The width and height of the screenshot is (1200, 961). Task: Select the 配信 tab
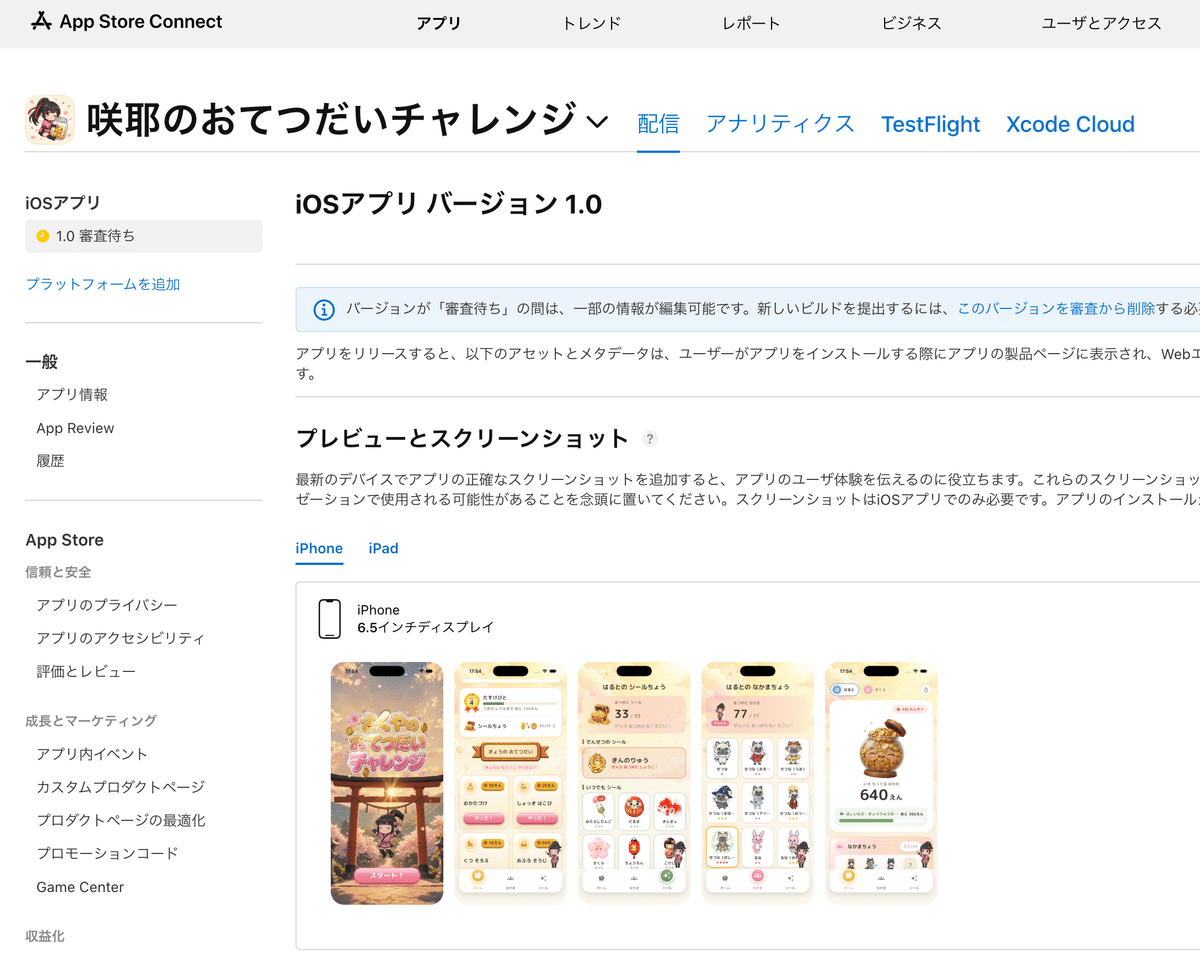658,124
